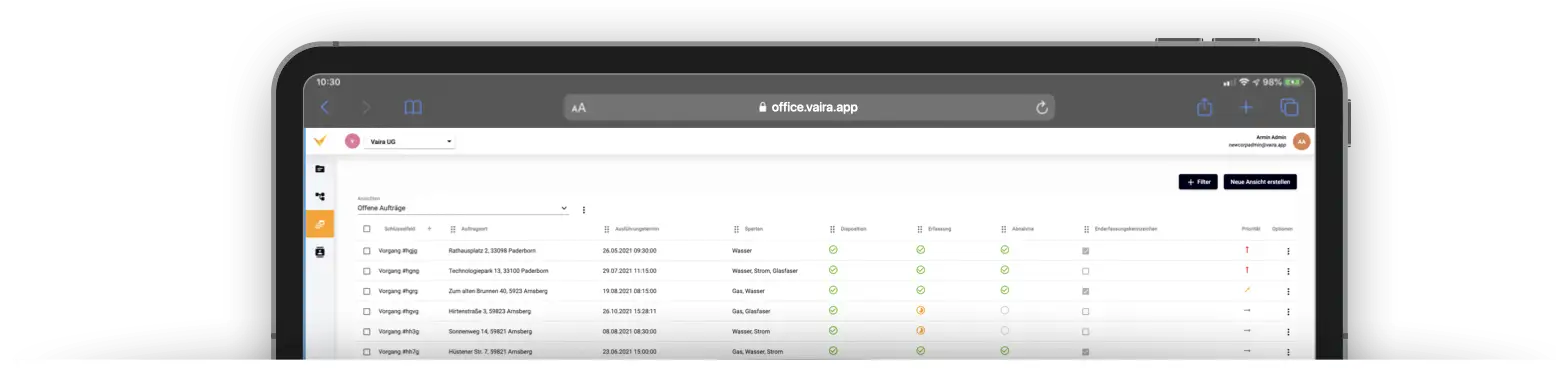
Task: Select row checkbox for Vorgang #hgrg
Action: (367, 291)
